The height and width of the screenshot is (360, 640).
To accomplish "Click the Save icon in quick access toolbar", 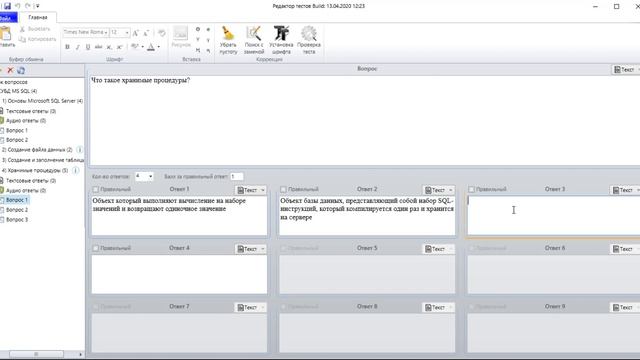I will point(7,6).
